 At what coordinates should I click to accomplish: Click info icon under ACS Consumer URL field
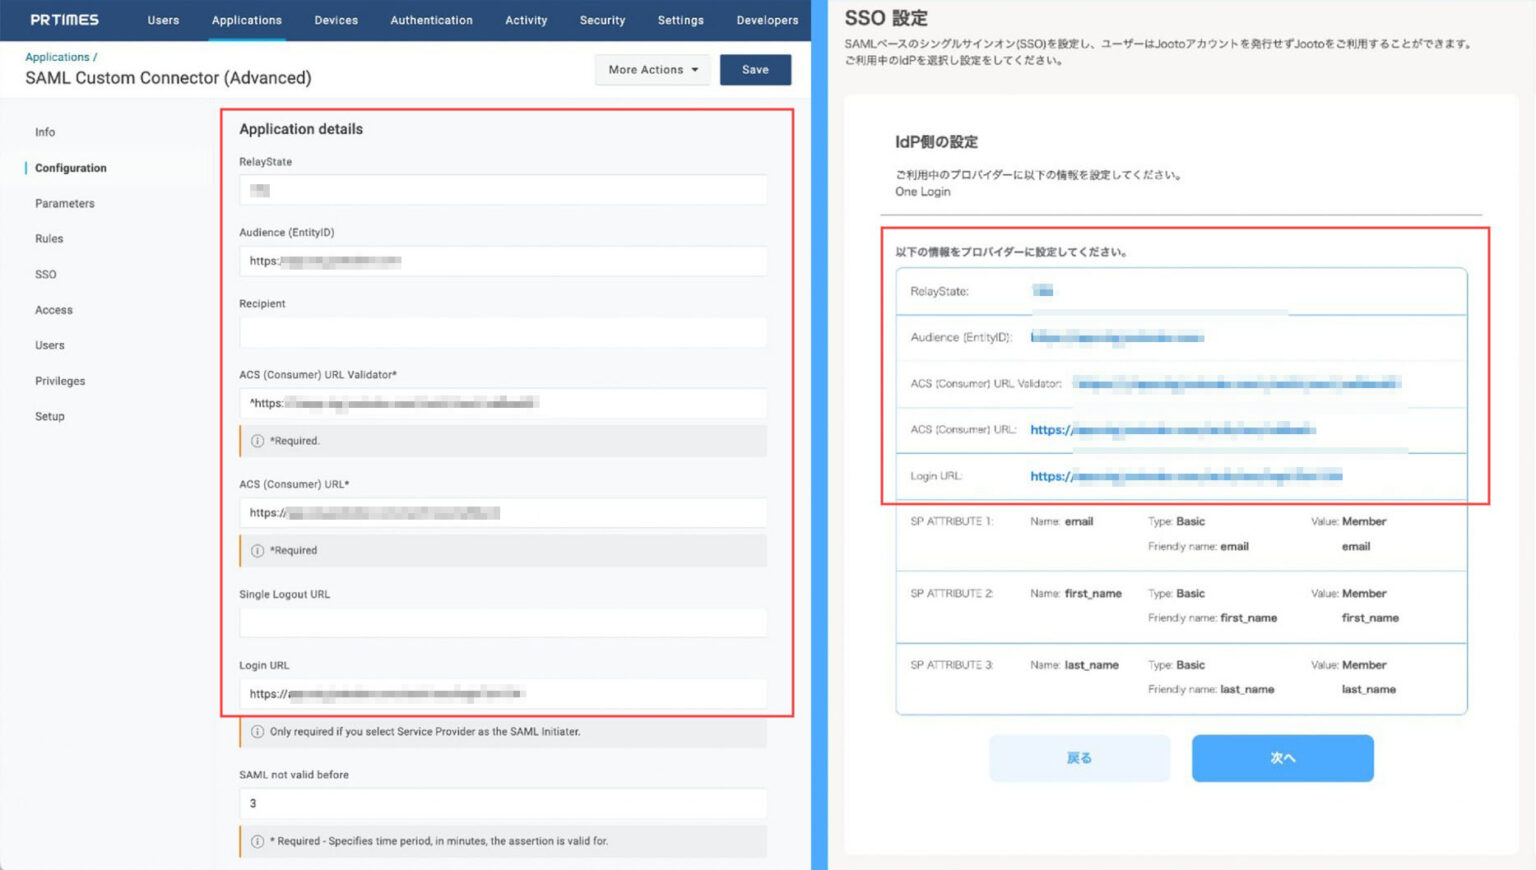257,551
